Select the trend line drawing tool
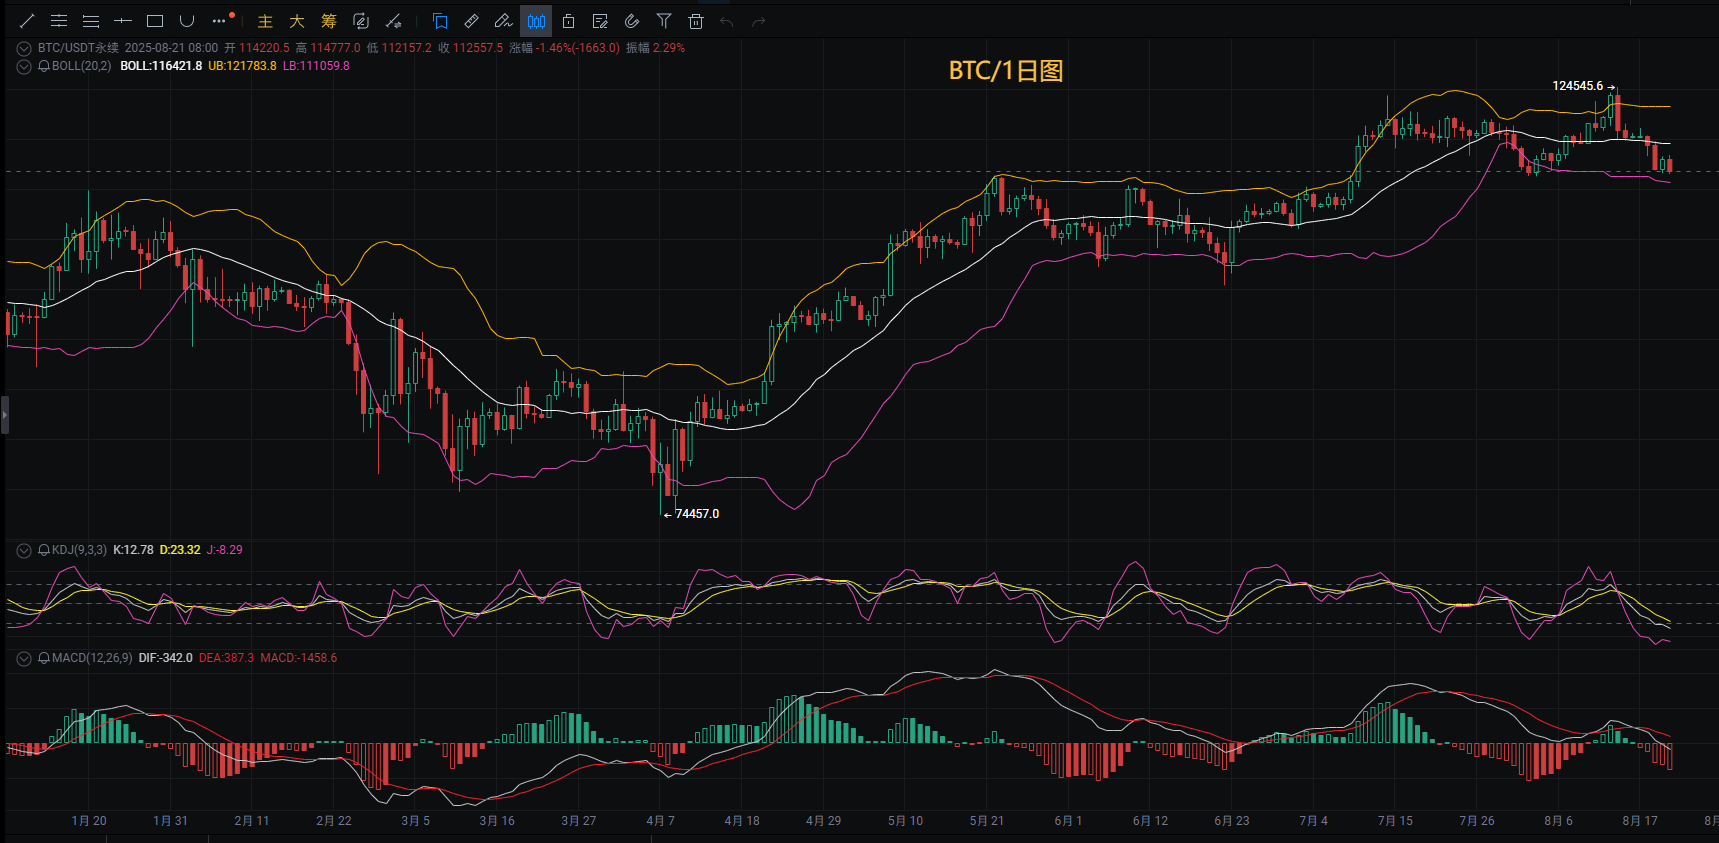The image size is (1719, 843). [x=27, y=21]
